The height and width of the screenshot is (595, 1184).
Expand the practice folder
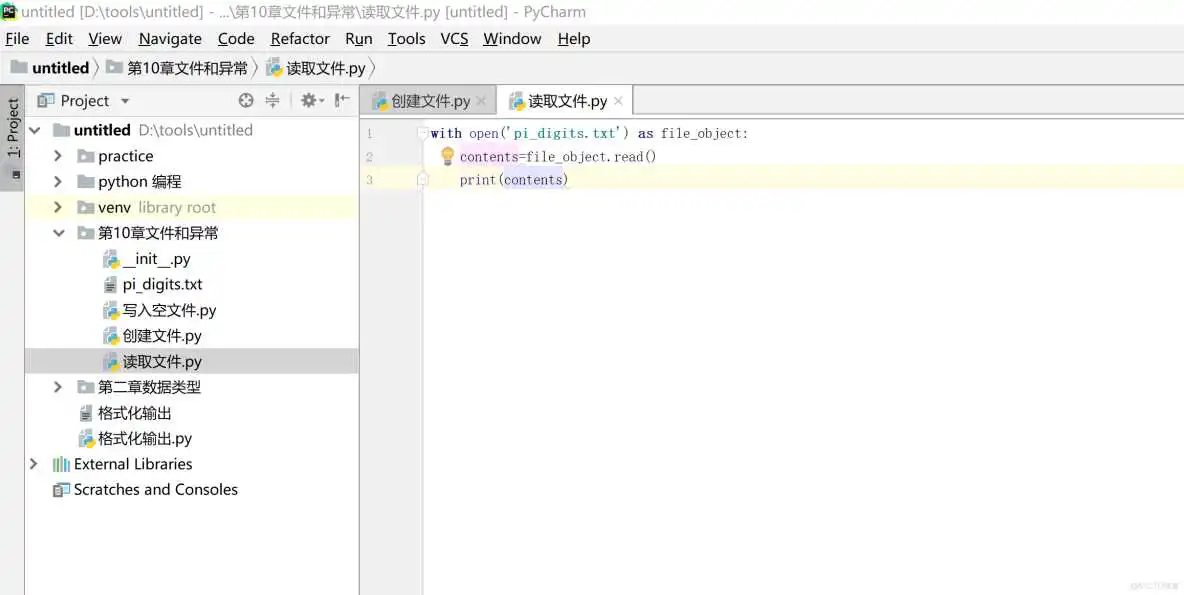point(58,155)
